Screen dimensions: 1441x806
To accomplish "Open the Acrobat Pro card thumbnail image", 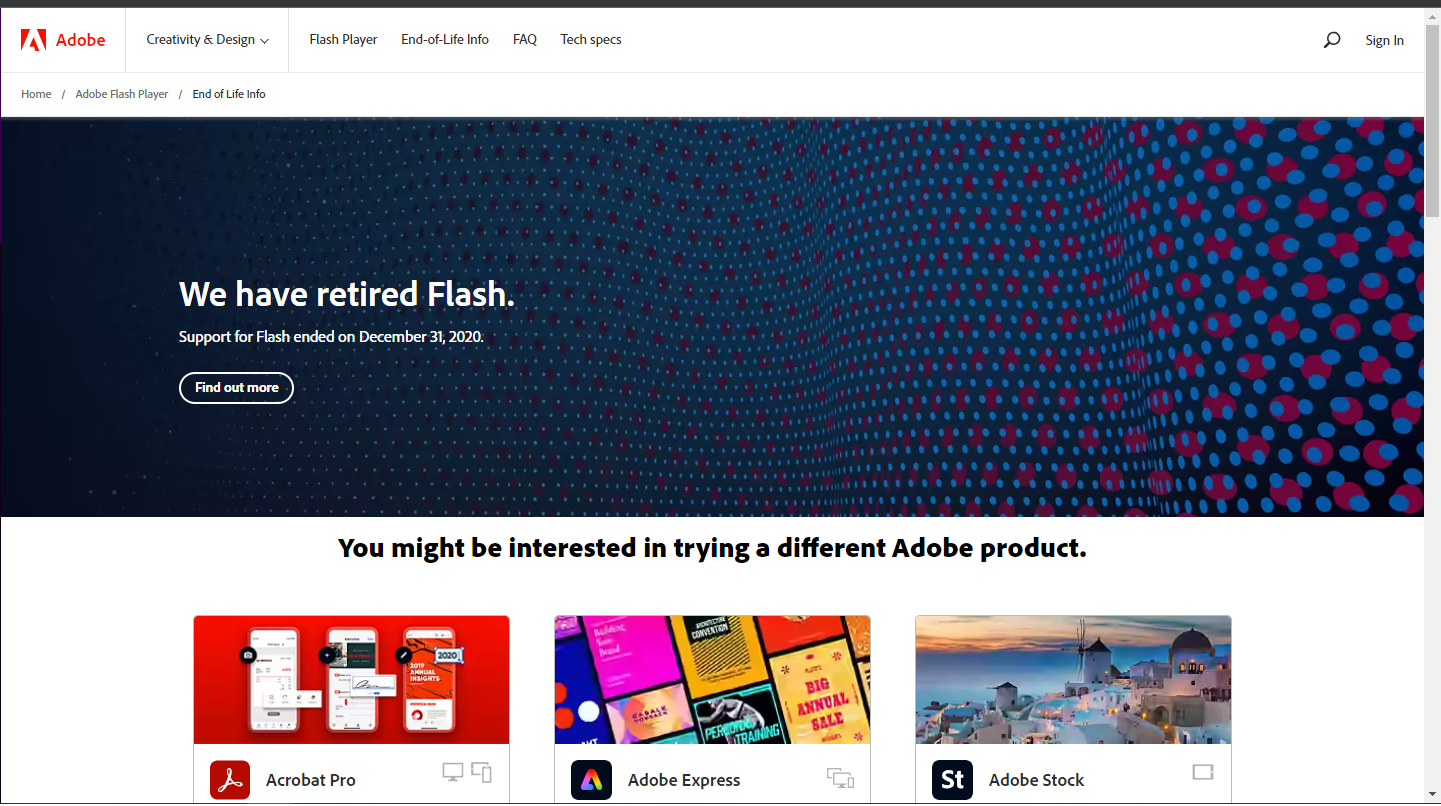I will click(351, 680).
